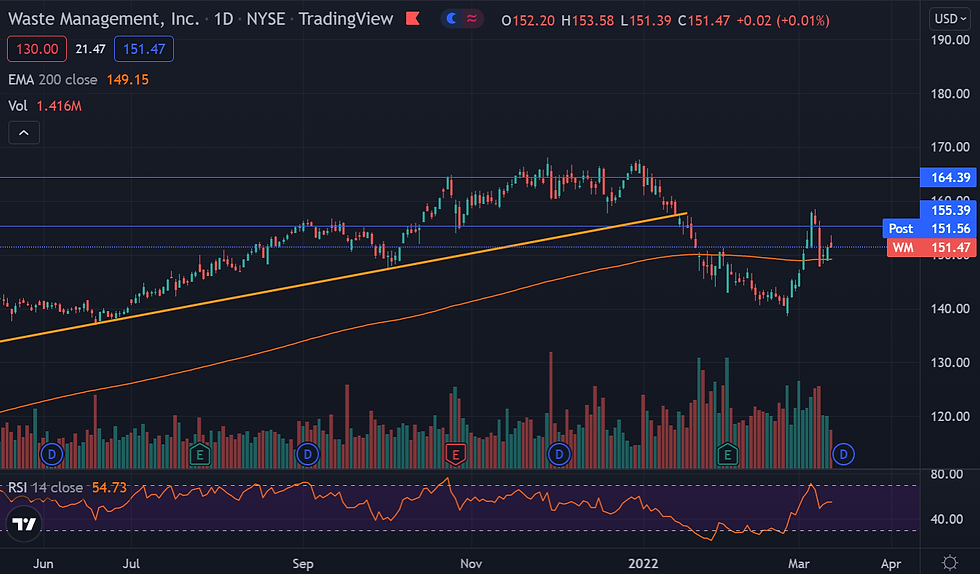Viewport: 980px width, 574px height.
Task: Select the Vol indicator label
Action: click(x=18, y=106)
